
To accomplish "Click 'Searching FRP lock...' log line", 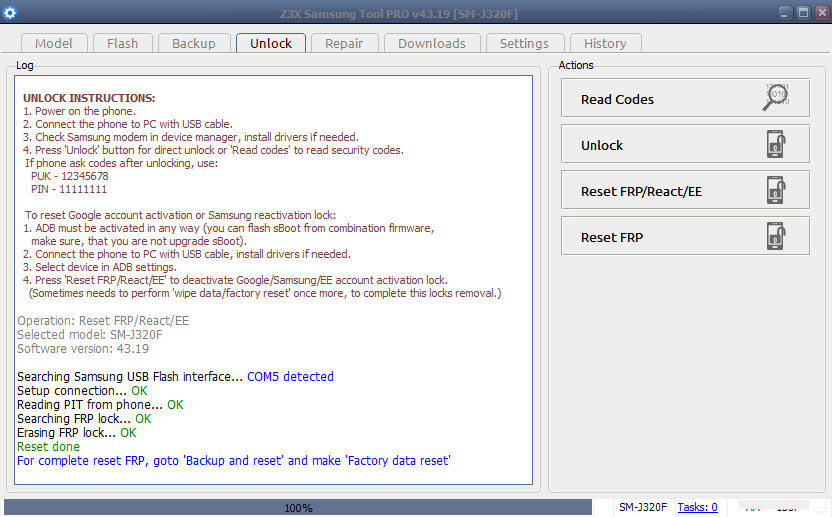I will [84, 419].
